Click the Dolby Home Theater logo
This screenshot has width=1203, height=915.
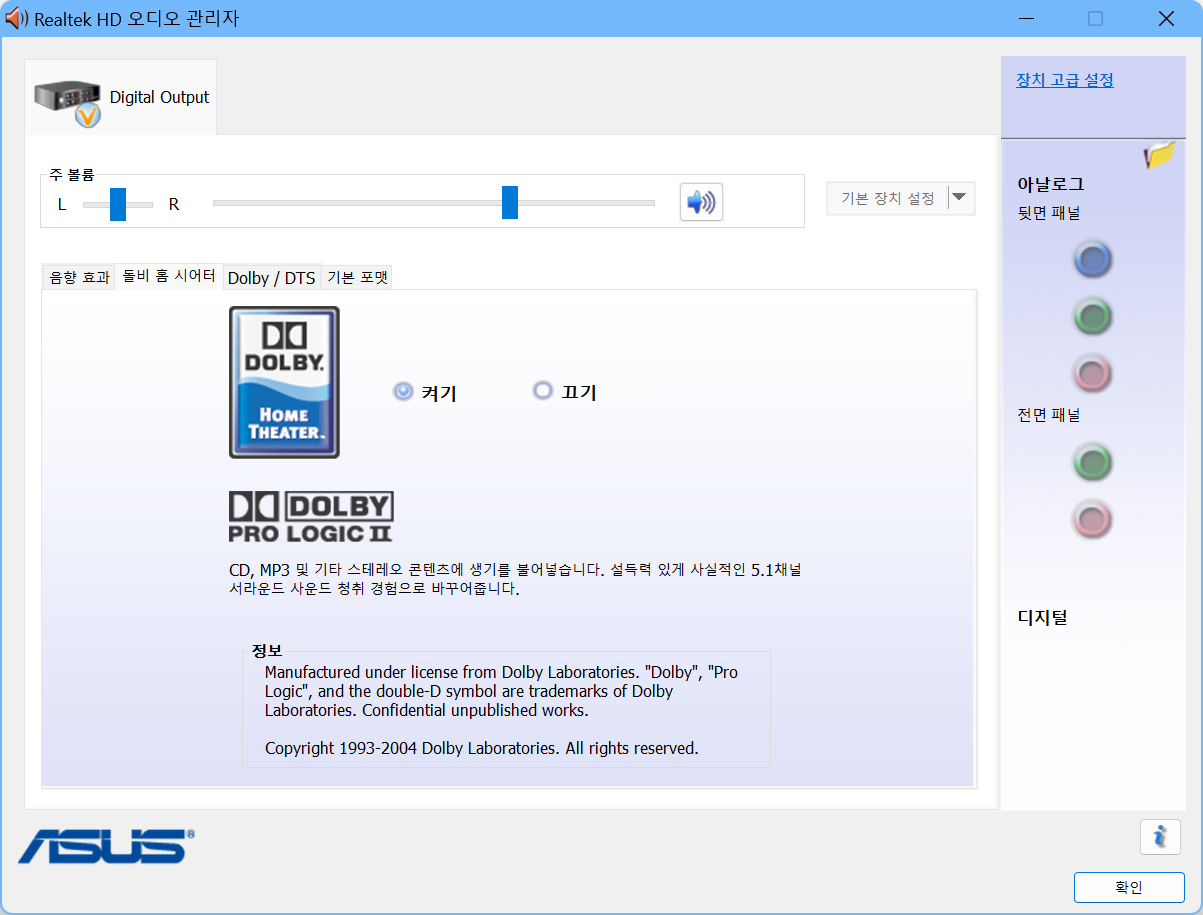(x=284, y=382)
